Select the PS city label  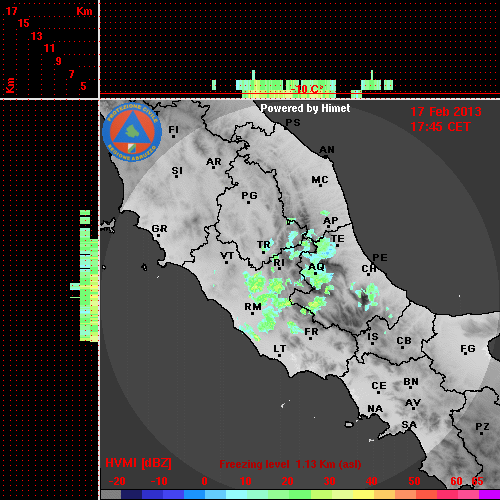tap(293, 123)
